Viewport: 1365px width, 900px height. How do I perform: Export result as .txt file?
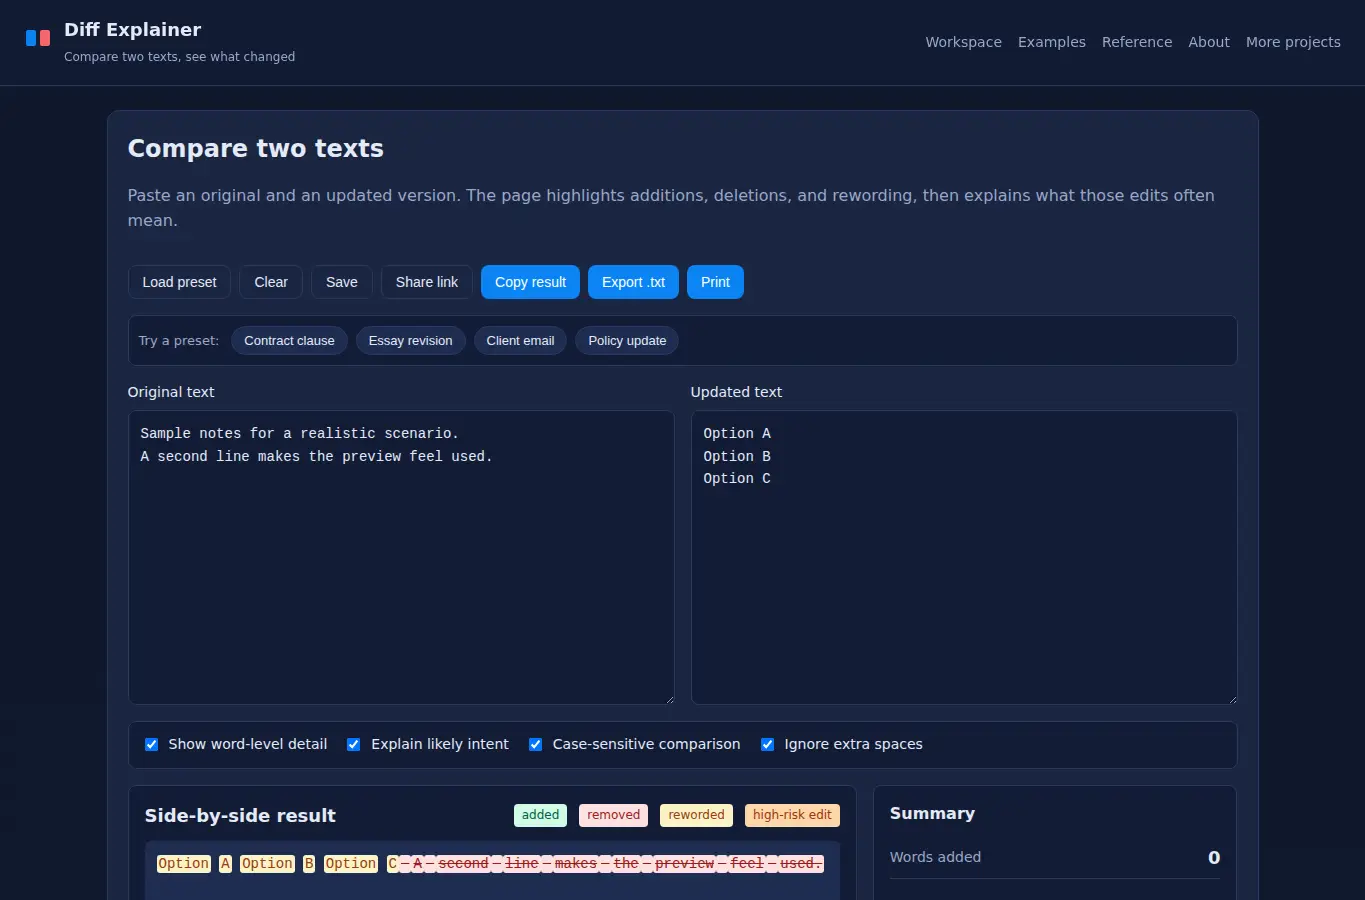(x=633, y=282)
